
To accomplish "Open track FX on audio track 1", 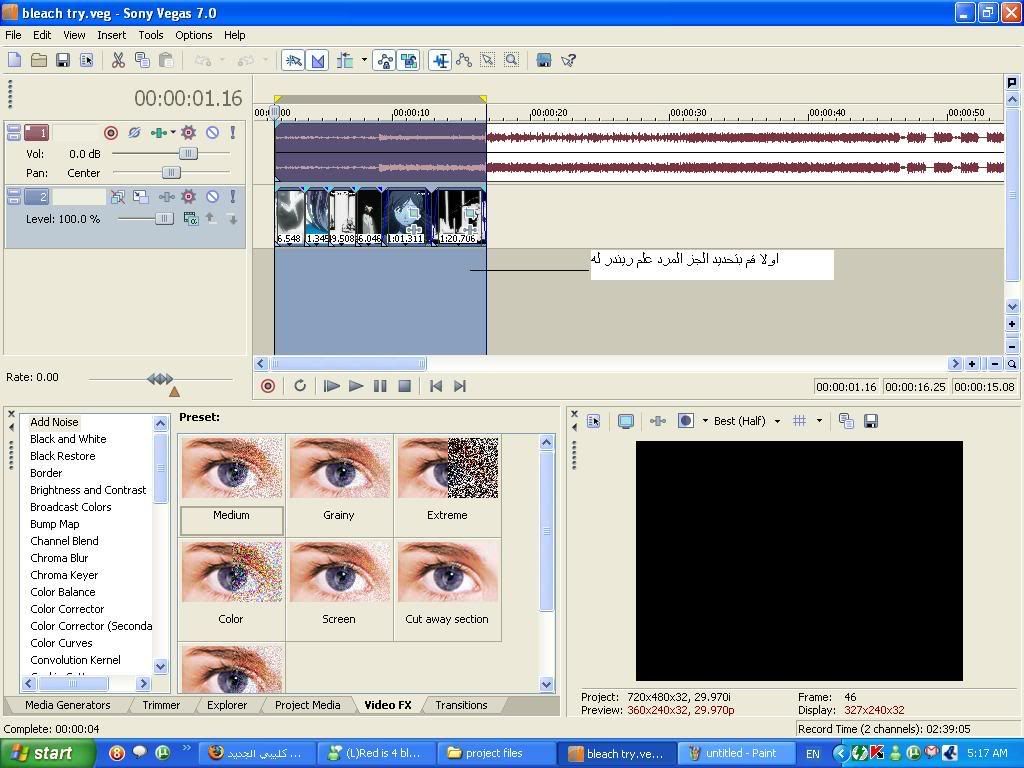I will (x=188, y=133).
